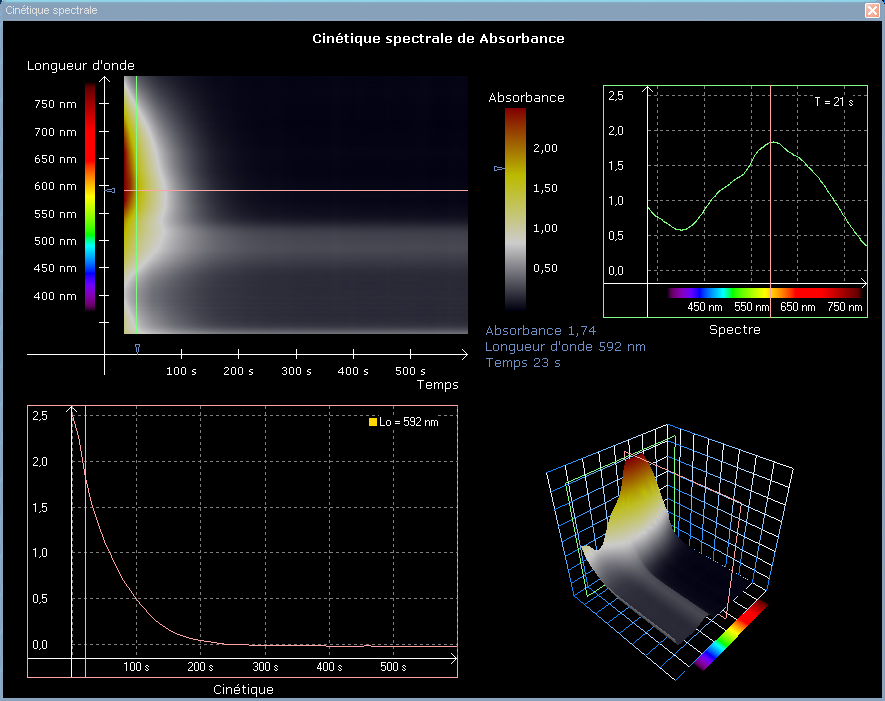Click the '400 nm' label on wavelength axis

tap(55, 296)
